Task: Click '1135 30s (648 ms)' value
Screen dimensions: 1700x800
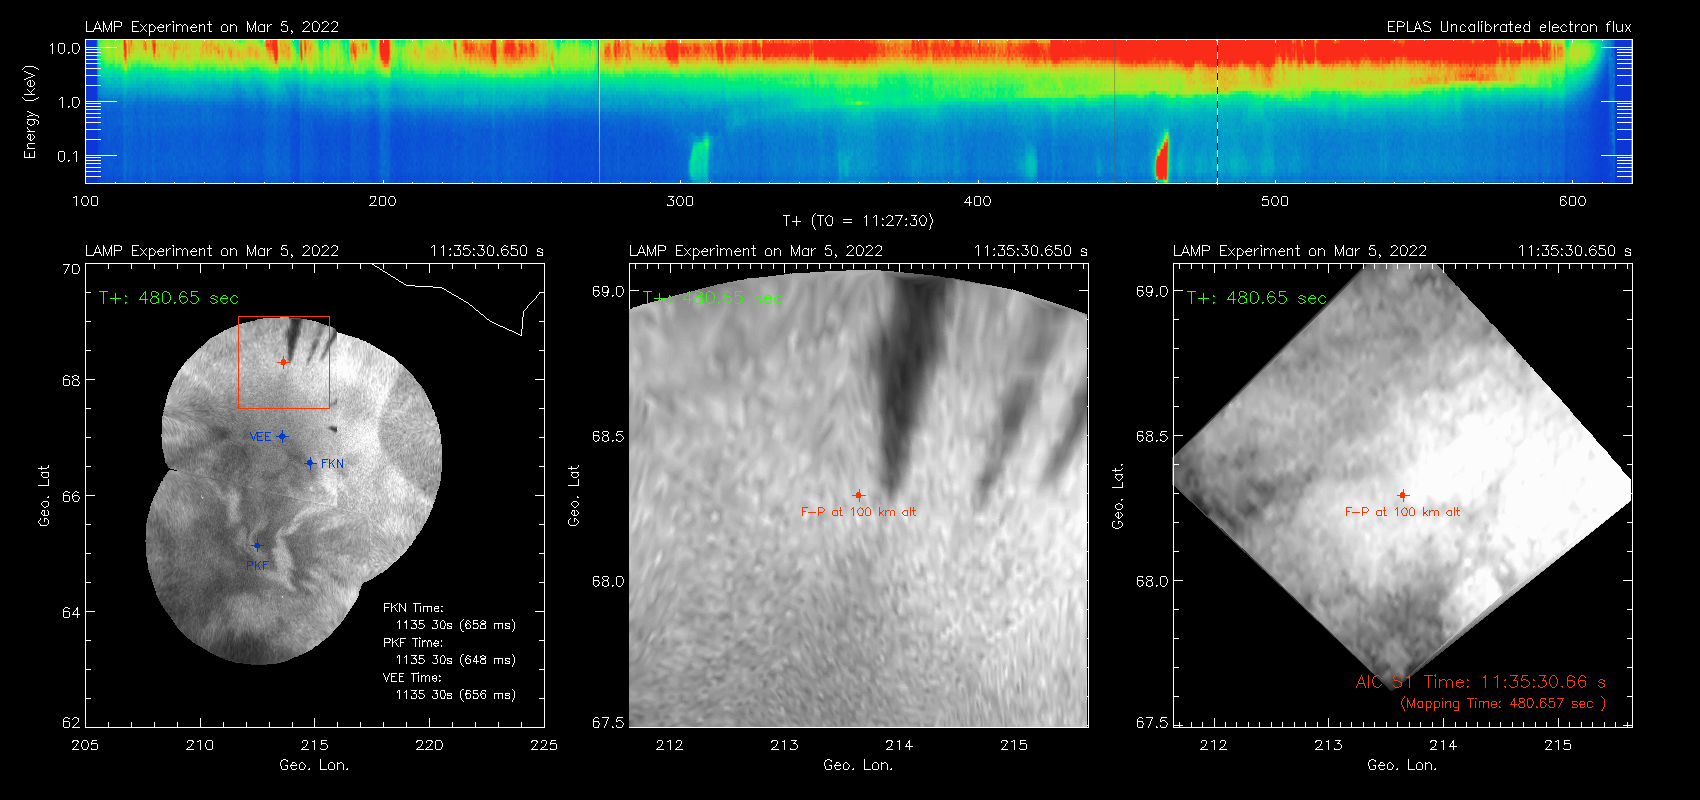Action: click(x=456, y=660)
